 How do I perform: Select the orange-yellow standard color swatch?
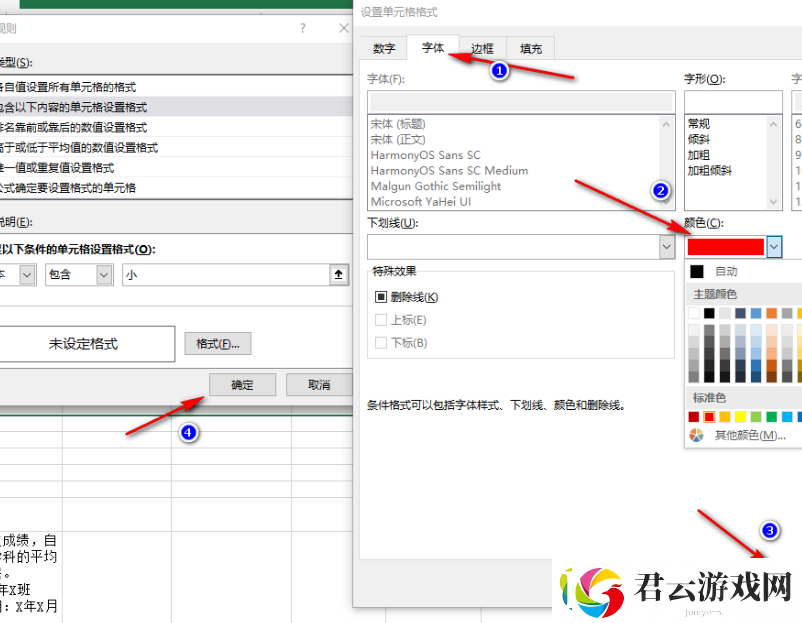pyautogui.click(x=725, y=417)
